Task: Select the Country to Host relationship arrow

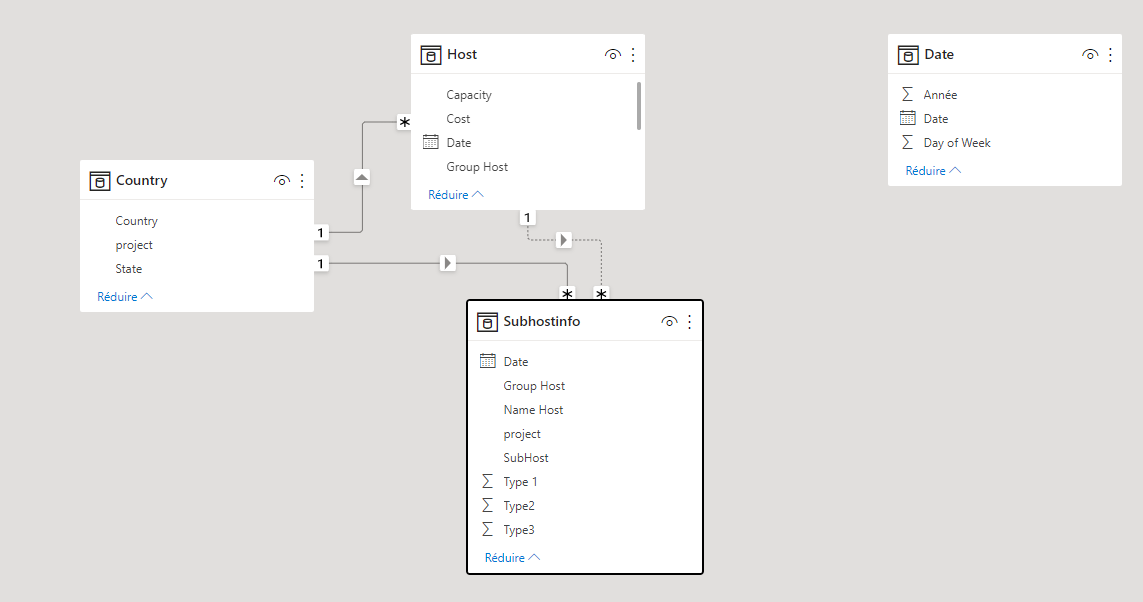Action: [x=362, y=177]
